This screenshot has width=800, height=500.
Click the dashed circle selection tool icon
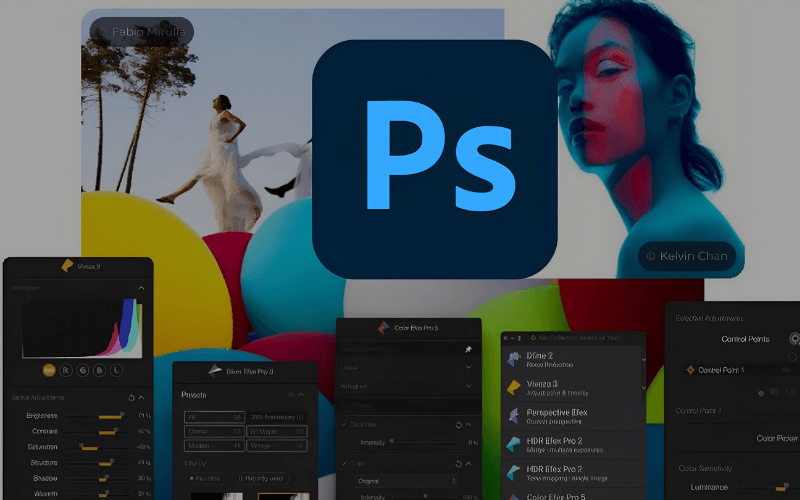pyautogui.click(x=792, y=356)
